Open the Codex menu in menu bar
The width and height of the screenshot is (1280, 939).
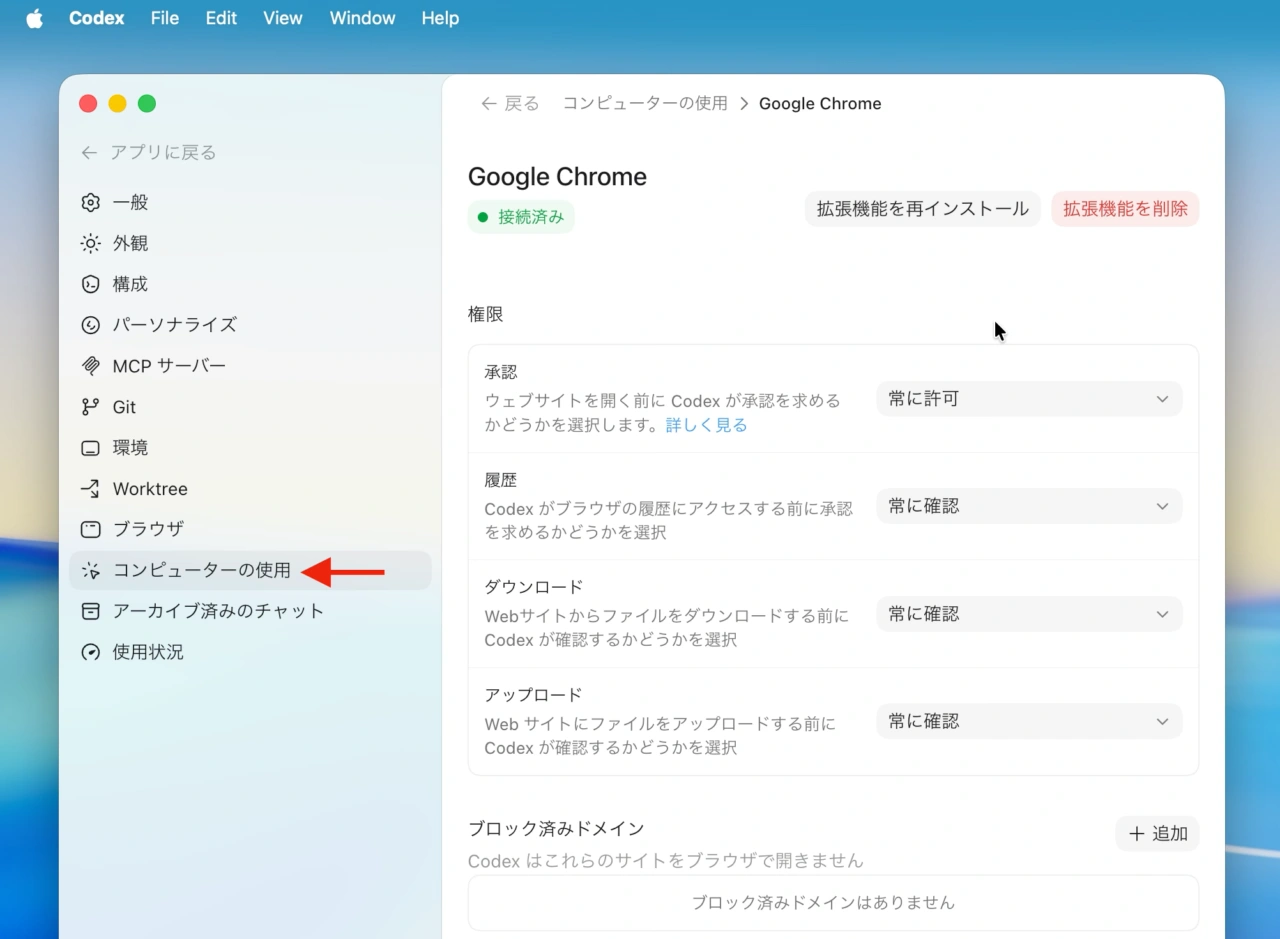96,18
